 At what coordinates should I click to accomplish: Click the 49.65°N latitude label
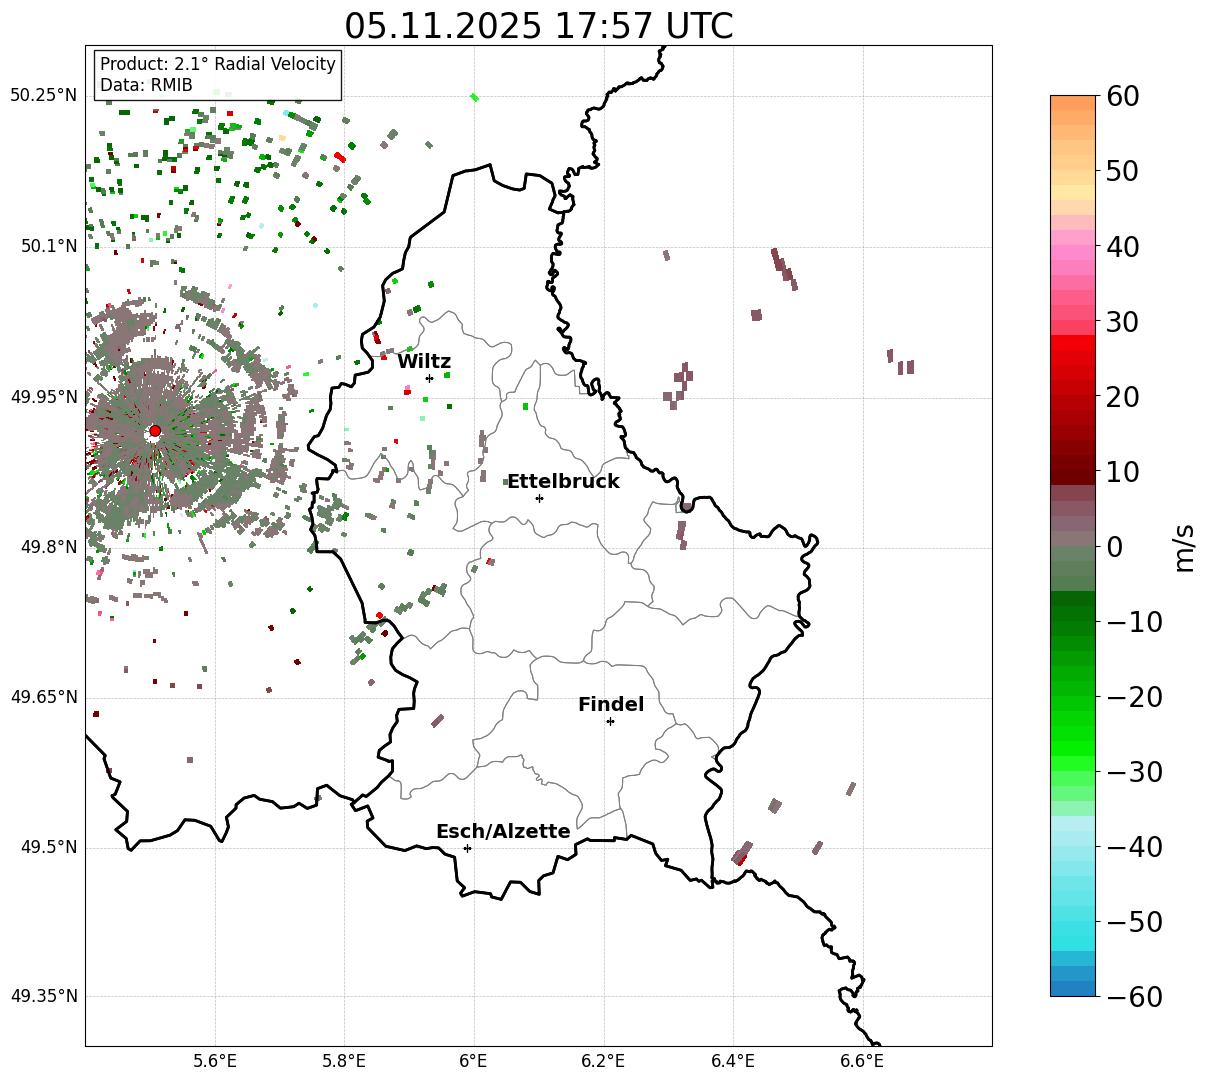(x=43, y=697)
